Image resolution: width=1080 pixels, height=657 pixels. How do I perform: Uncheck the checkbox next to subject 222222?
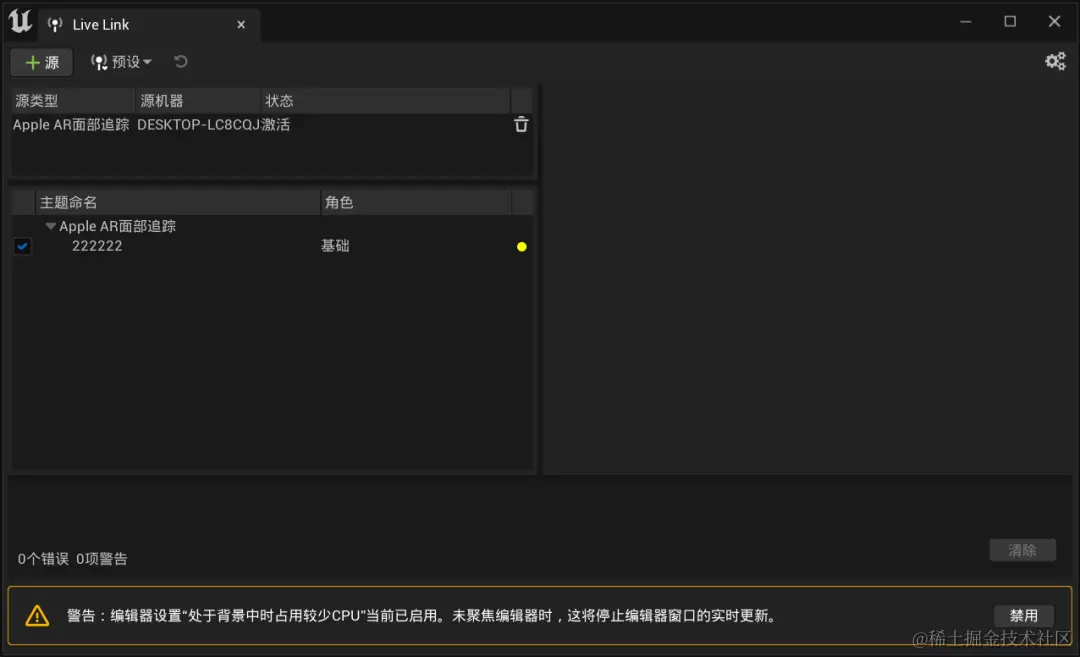23,246
